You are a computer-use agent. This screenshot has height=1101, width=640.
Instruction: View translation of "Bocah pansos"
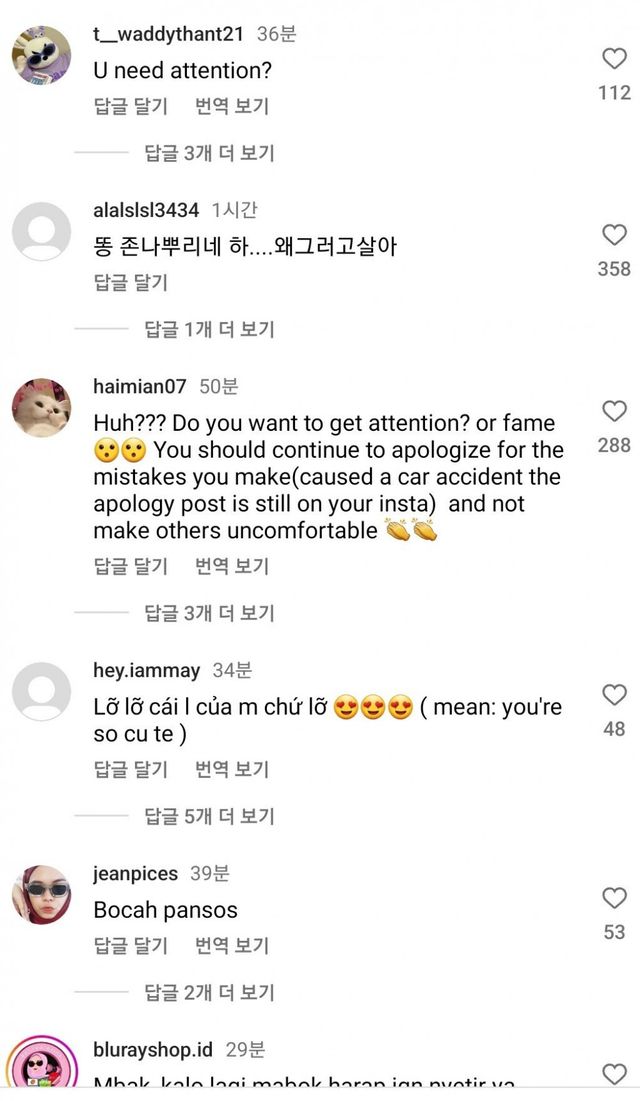[x=232, y=945]
